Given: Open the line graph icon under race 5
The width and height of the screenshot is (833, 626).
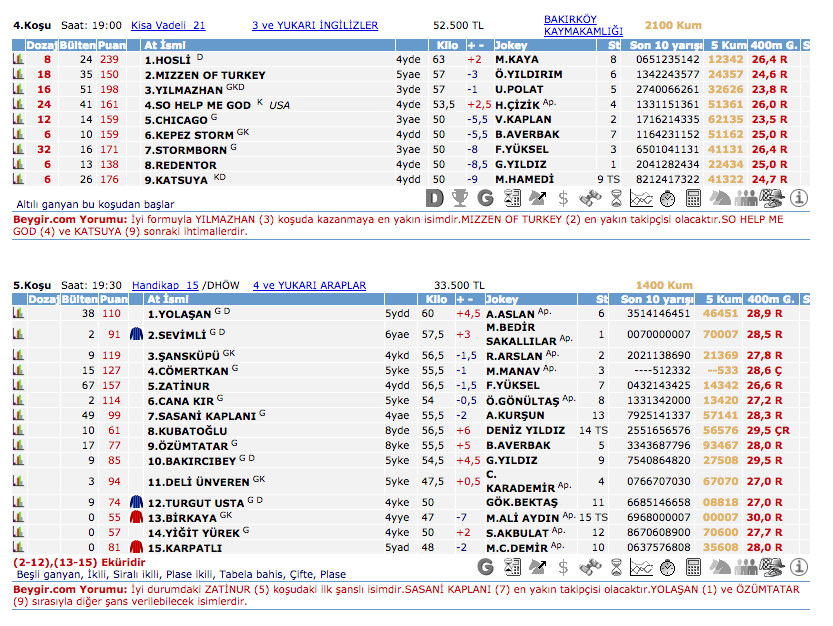Looking at the screenshot, I should point(641,566).
